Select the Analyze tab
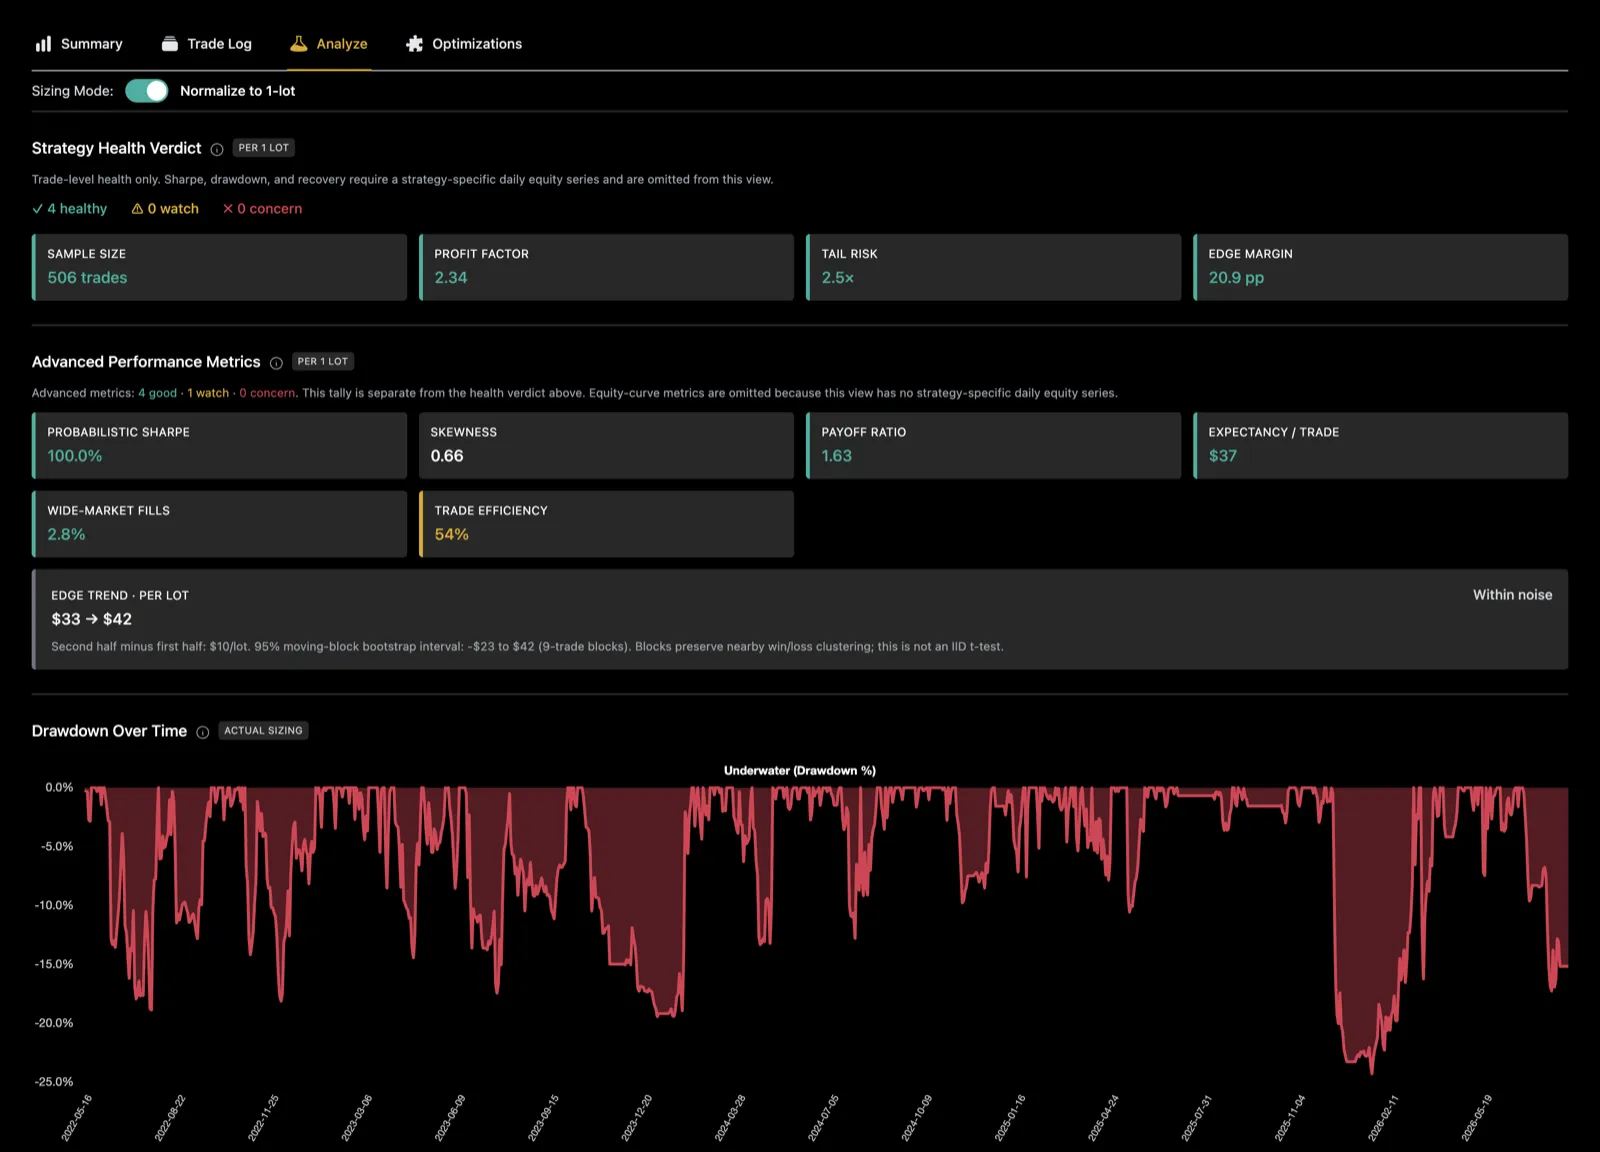 pos(329,44)
